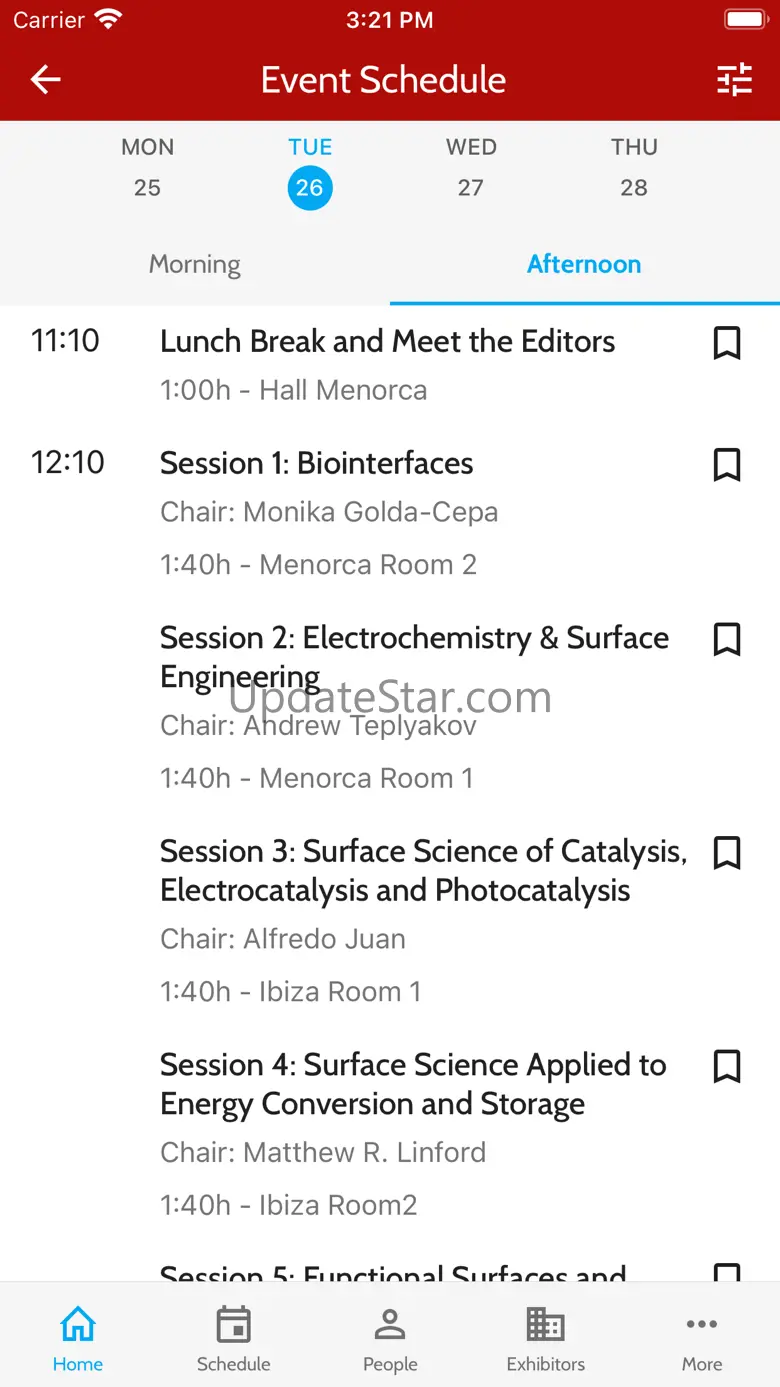Open the Exhibitors tab

coord(546,1338)
